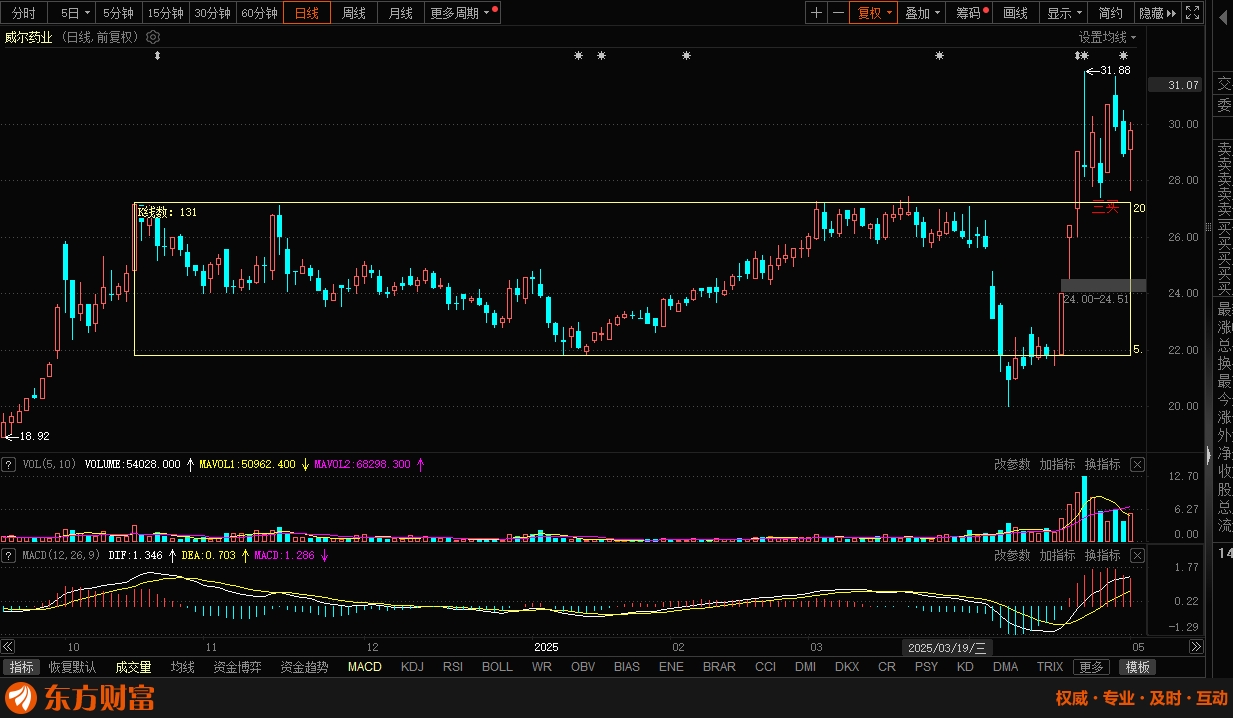Enter fullscreen chart mode
This screenshot has width=1233, height=718.
[1191, 13]
